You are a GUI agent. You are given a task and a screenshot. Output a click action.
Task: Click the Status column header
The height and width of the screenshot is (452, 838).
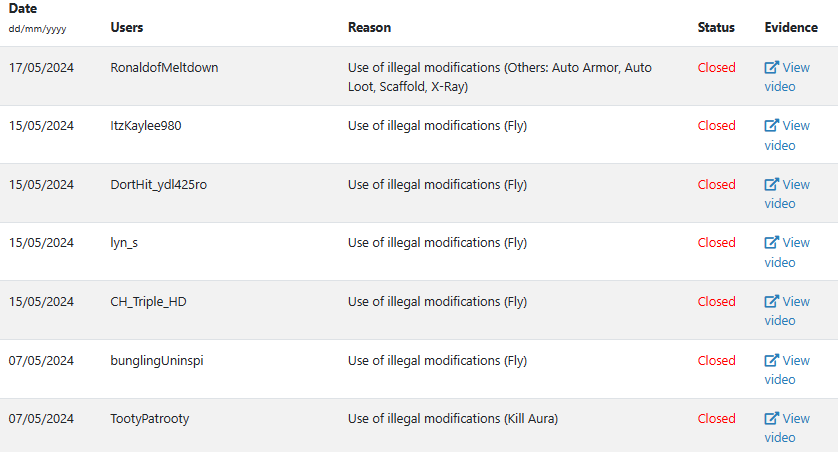coord(716,27)
